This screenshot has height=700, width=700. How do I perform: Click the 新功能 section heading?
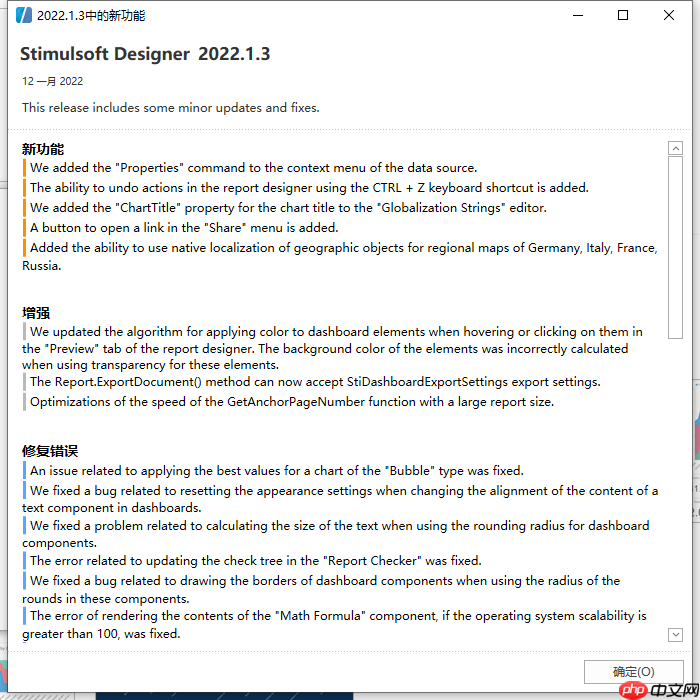click(x=43, y=149)
